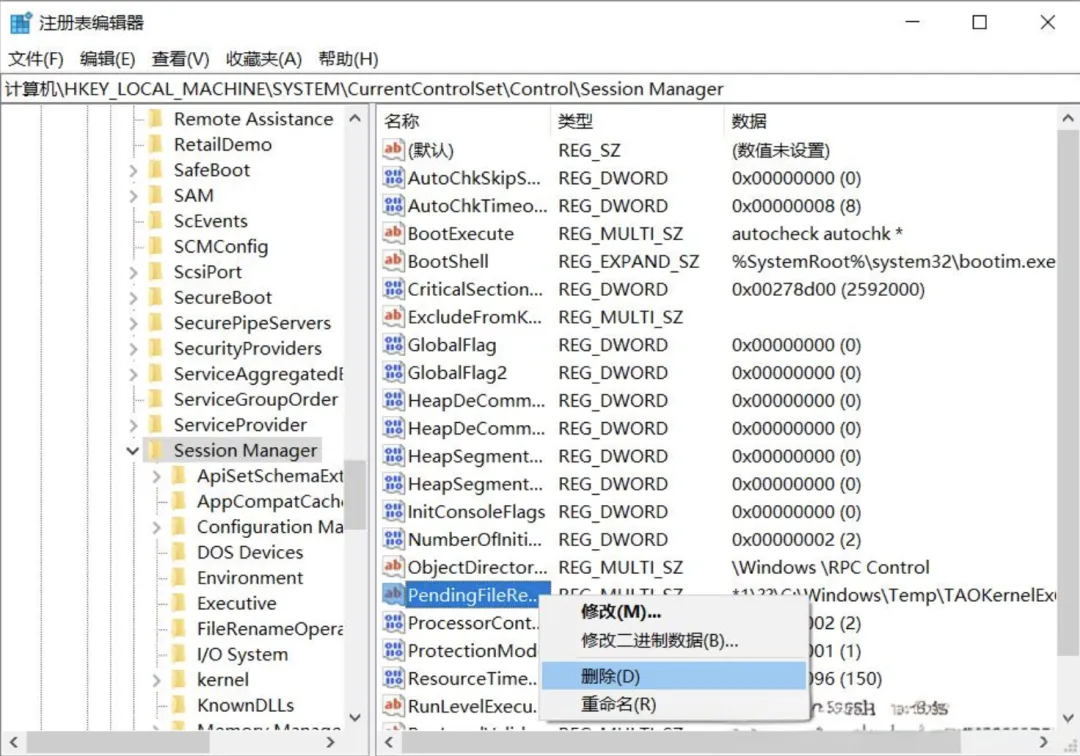Click the string icon of ObjectDirector... value
The image size is (1080, 756).
pyautogui.click(x=393, y=567)
